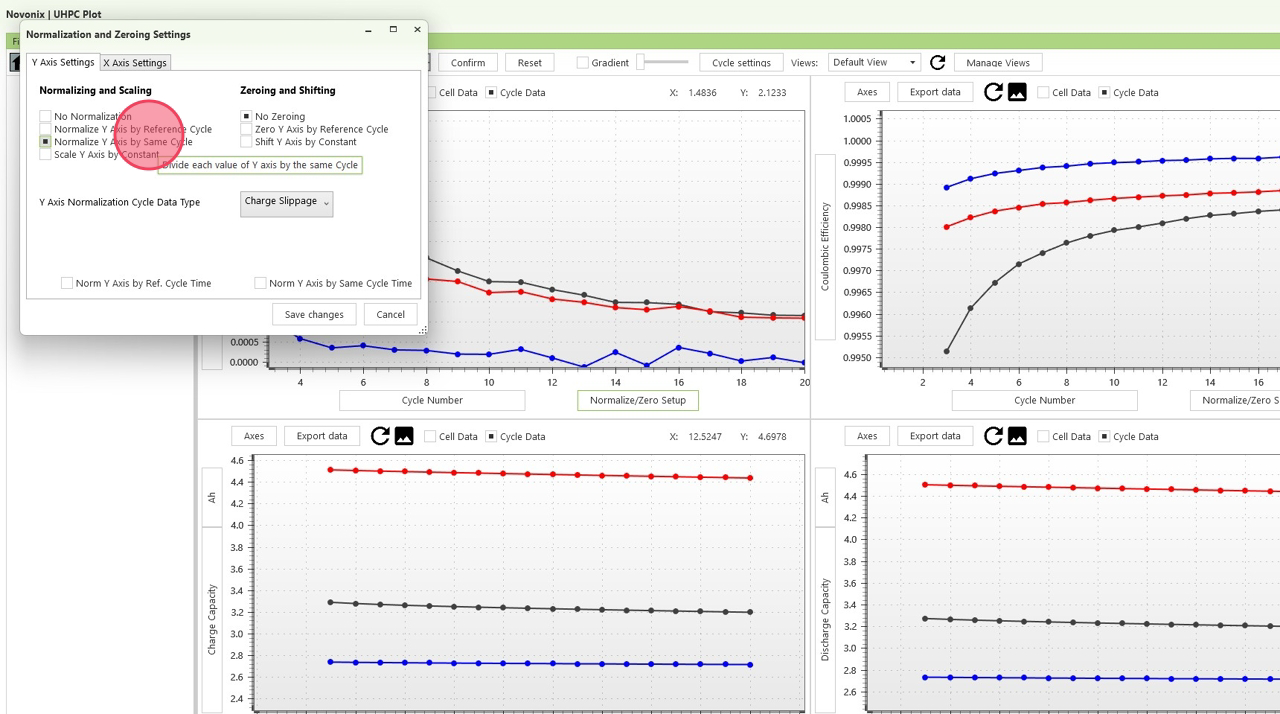Export data from Charge Capacity plot
1280x714 pixels.
click(x=322, y=436)
